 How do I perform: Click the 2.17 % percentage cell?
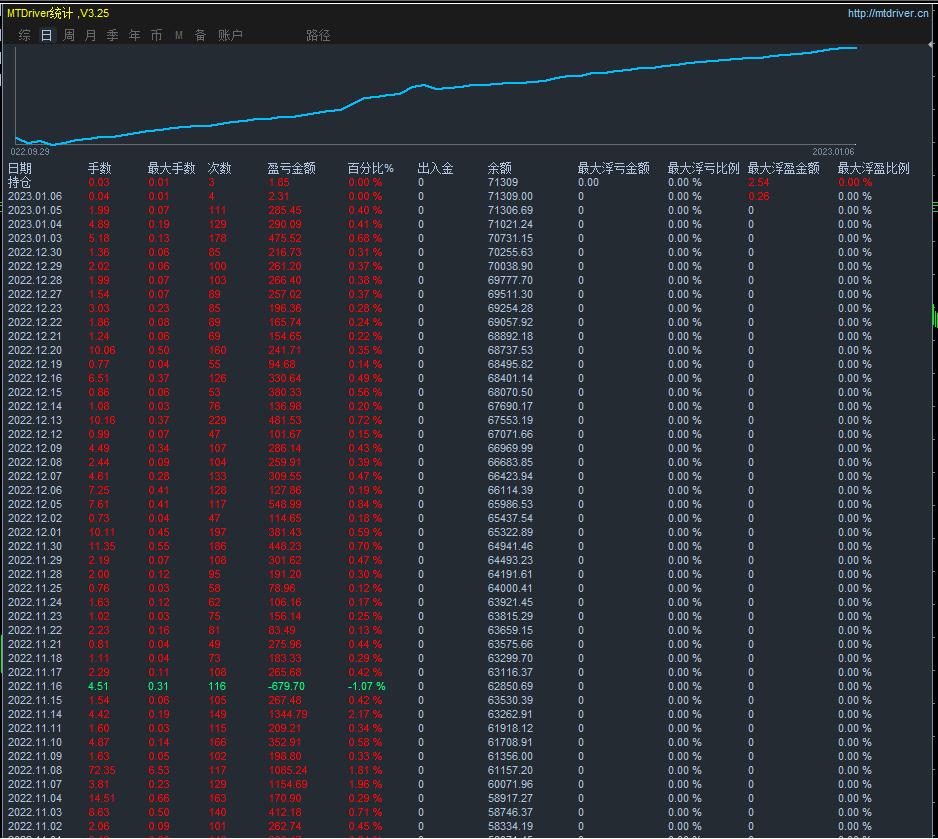coord(365,714)
